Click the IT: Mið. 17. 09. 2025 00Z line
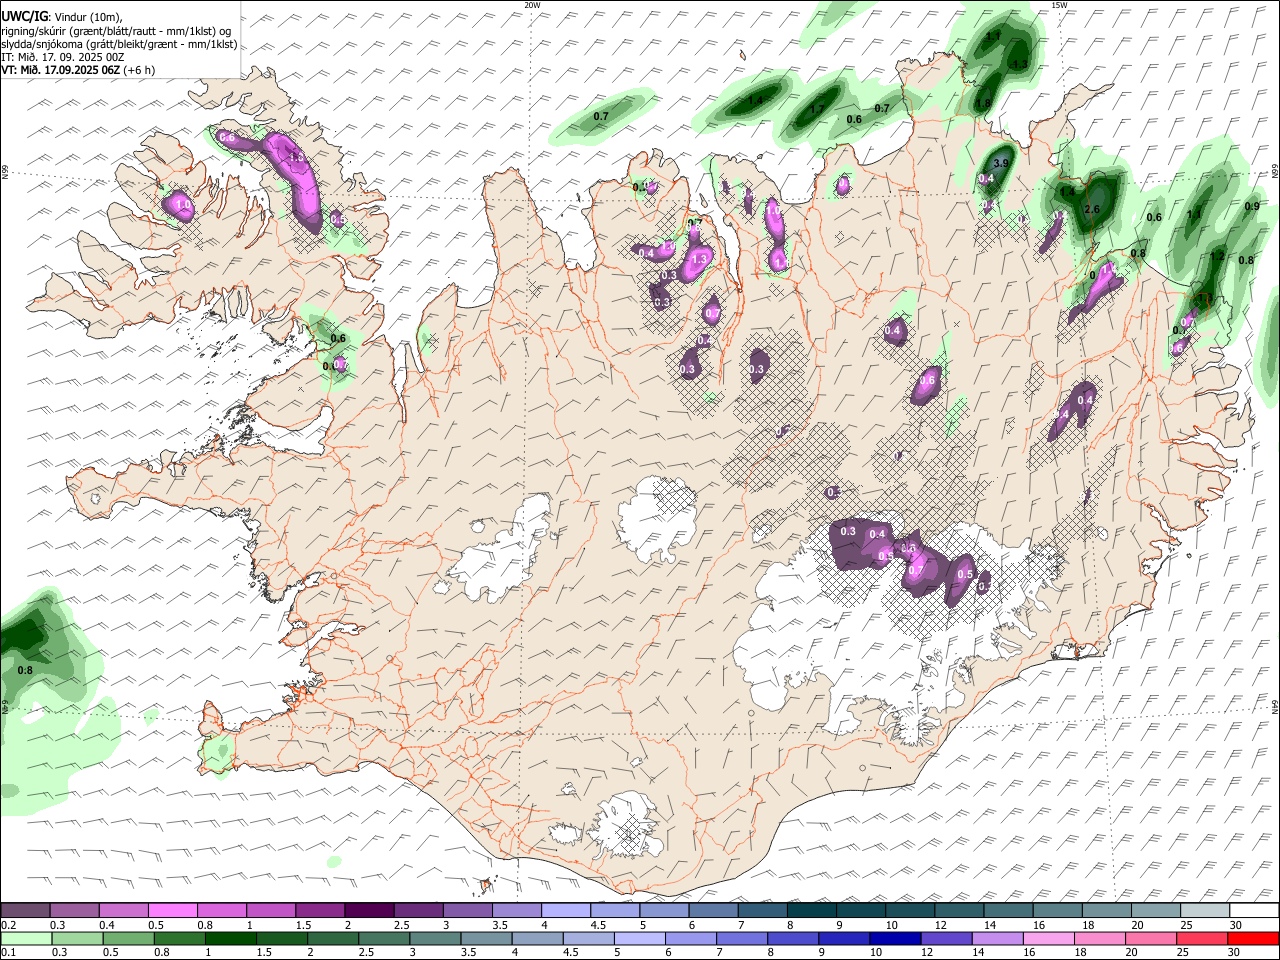Viewport: 1280px width, 960px height. (63, 57)
